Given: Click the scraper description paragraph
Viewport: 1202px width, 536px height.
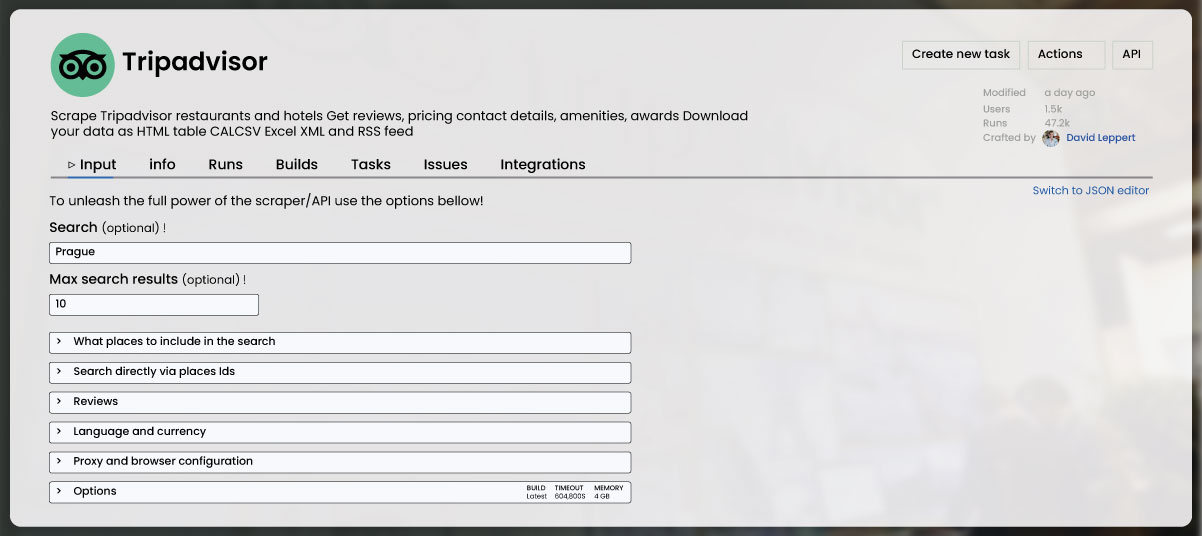Looking at the screenshot, I should [399, 123].
